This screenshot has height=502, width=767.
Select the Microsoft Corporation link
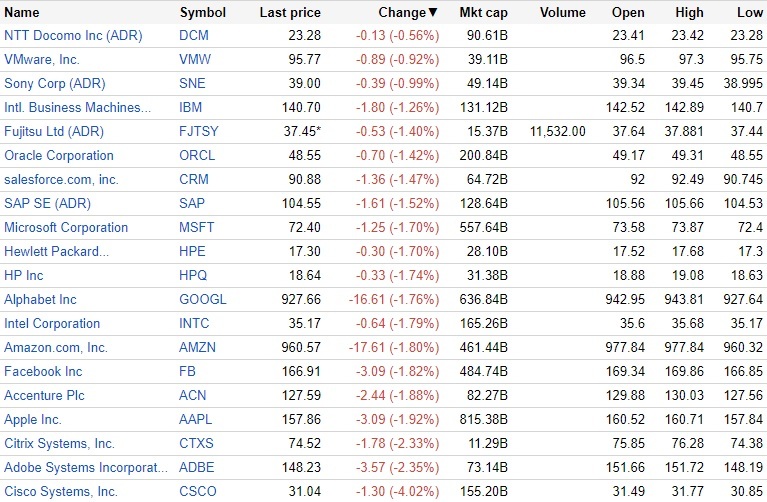pos(66,228)
